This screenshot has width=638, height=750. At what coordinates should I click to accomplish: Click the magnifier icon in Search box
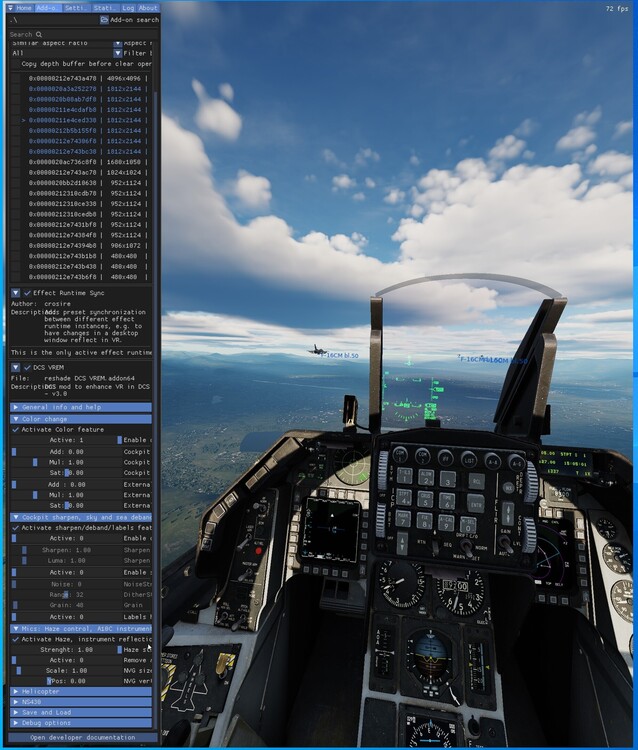click(x=39, y=34)
